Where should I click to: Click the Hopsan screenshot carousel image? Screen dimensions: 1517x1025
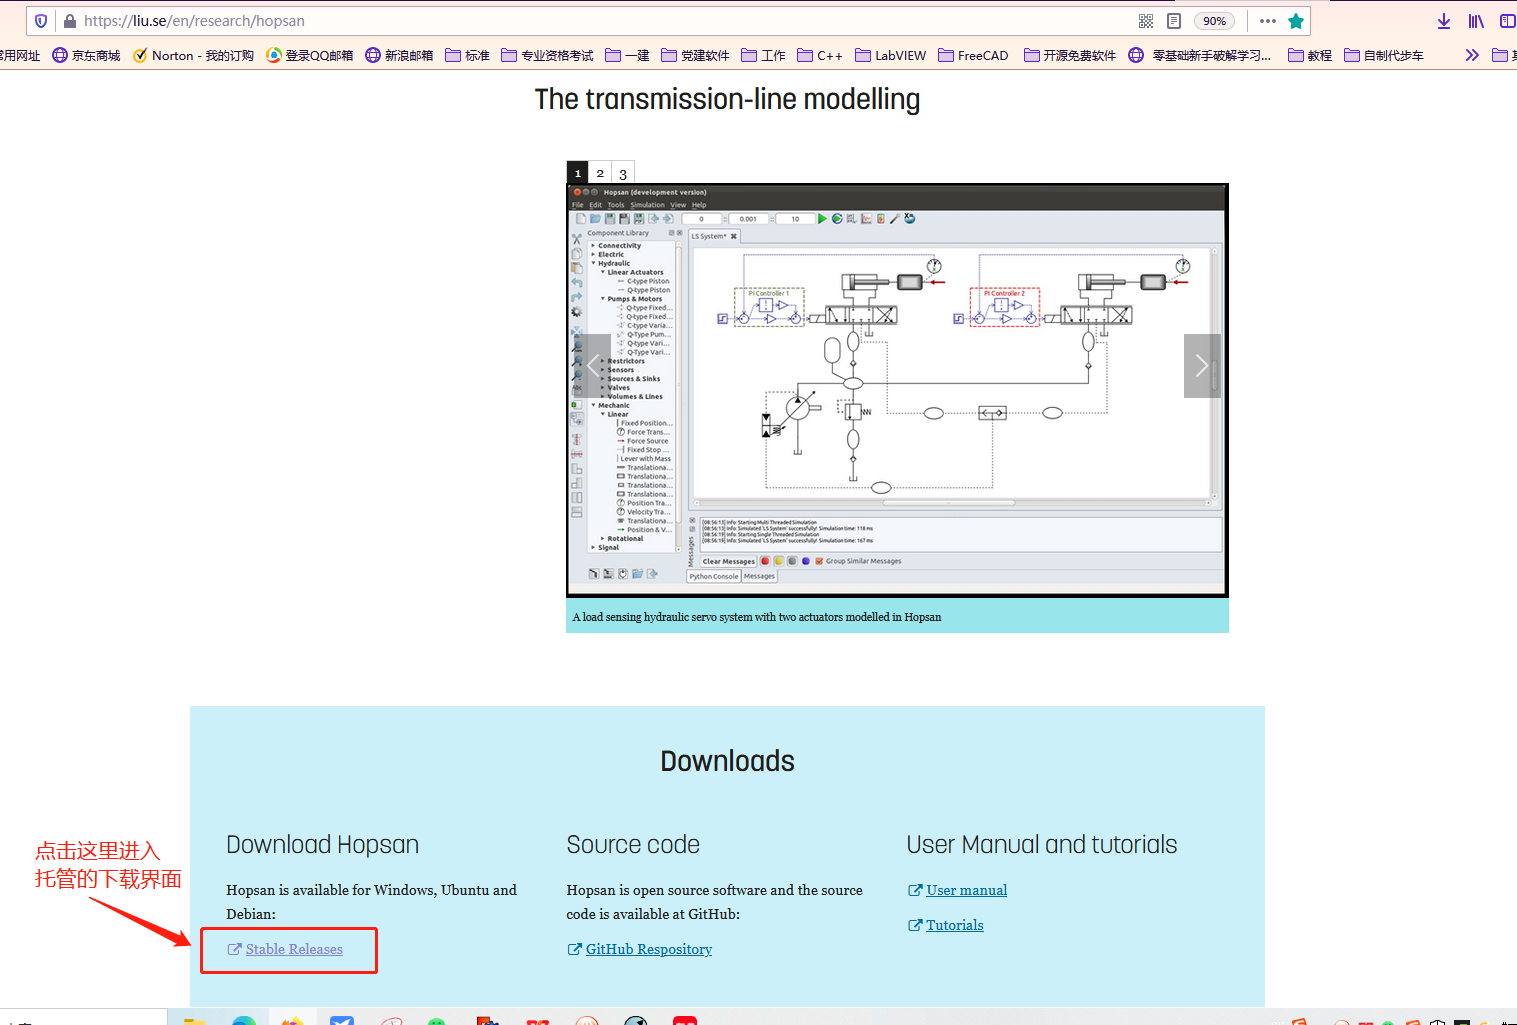tap(897, 390)
